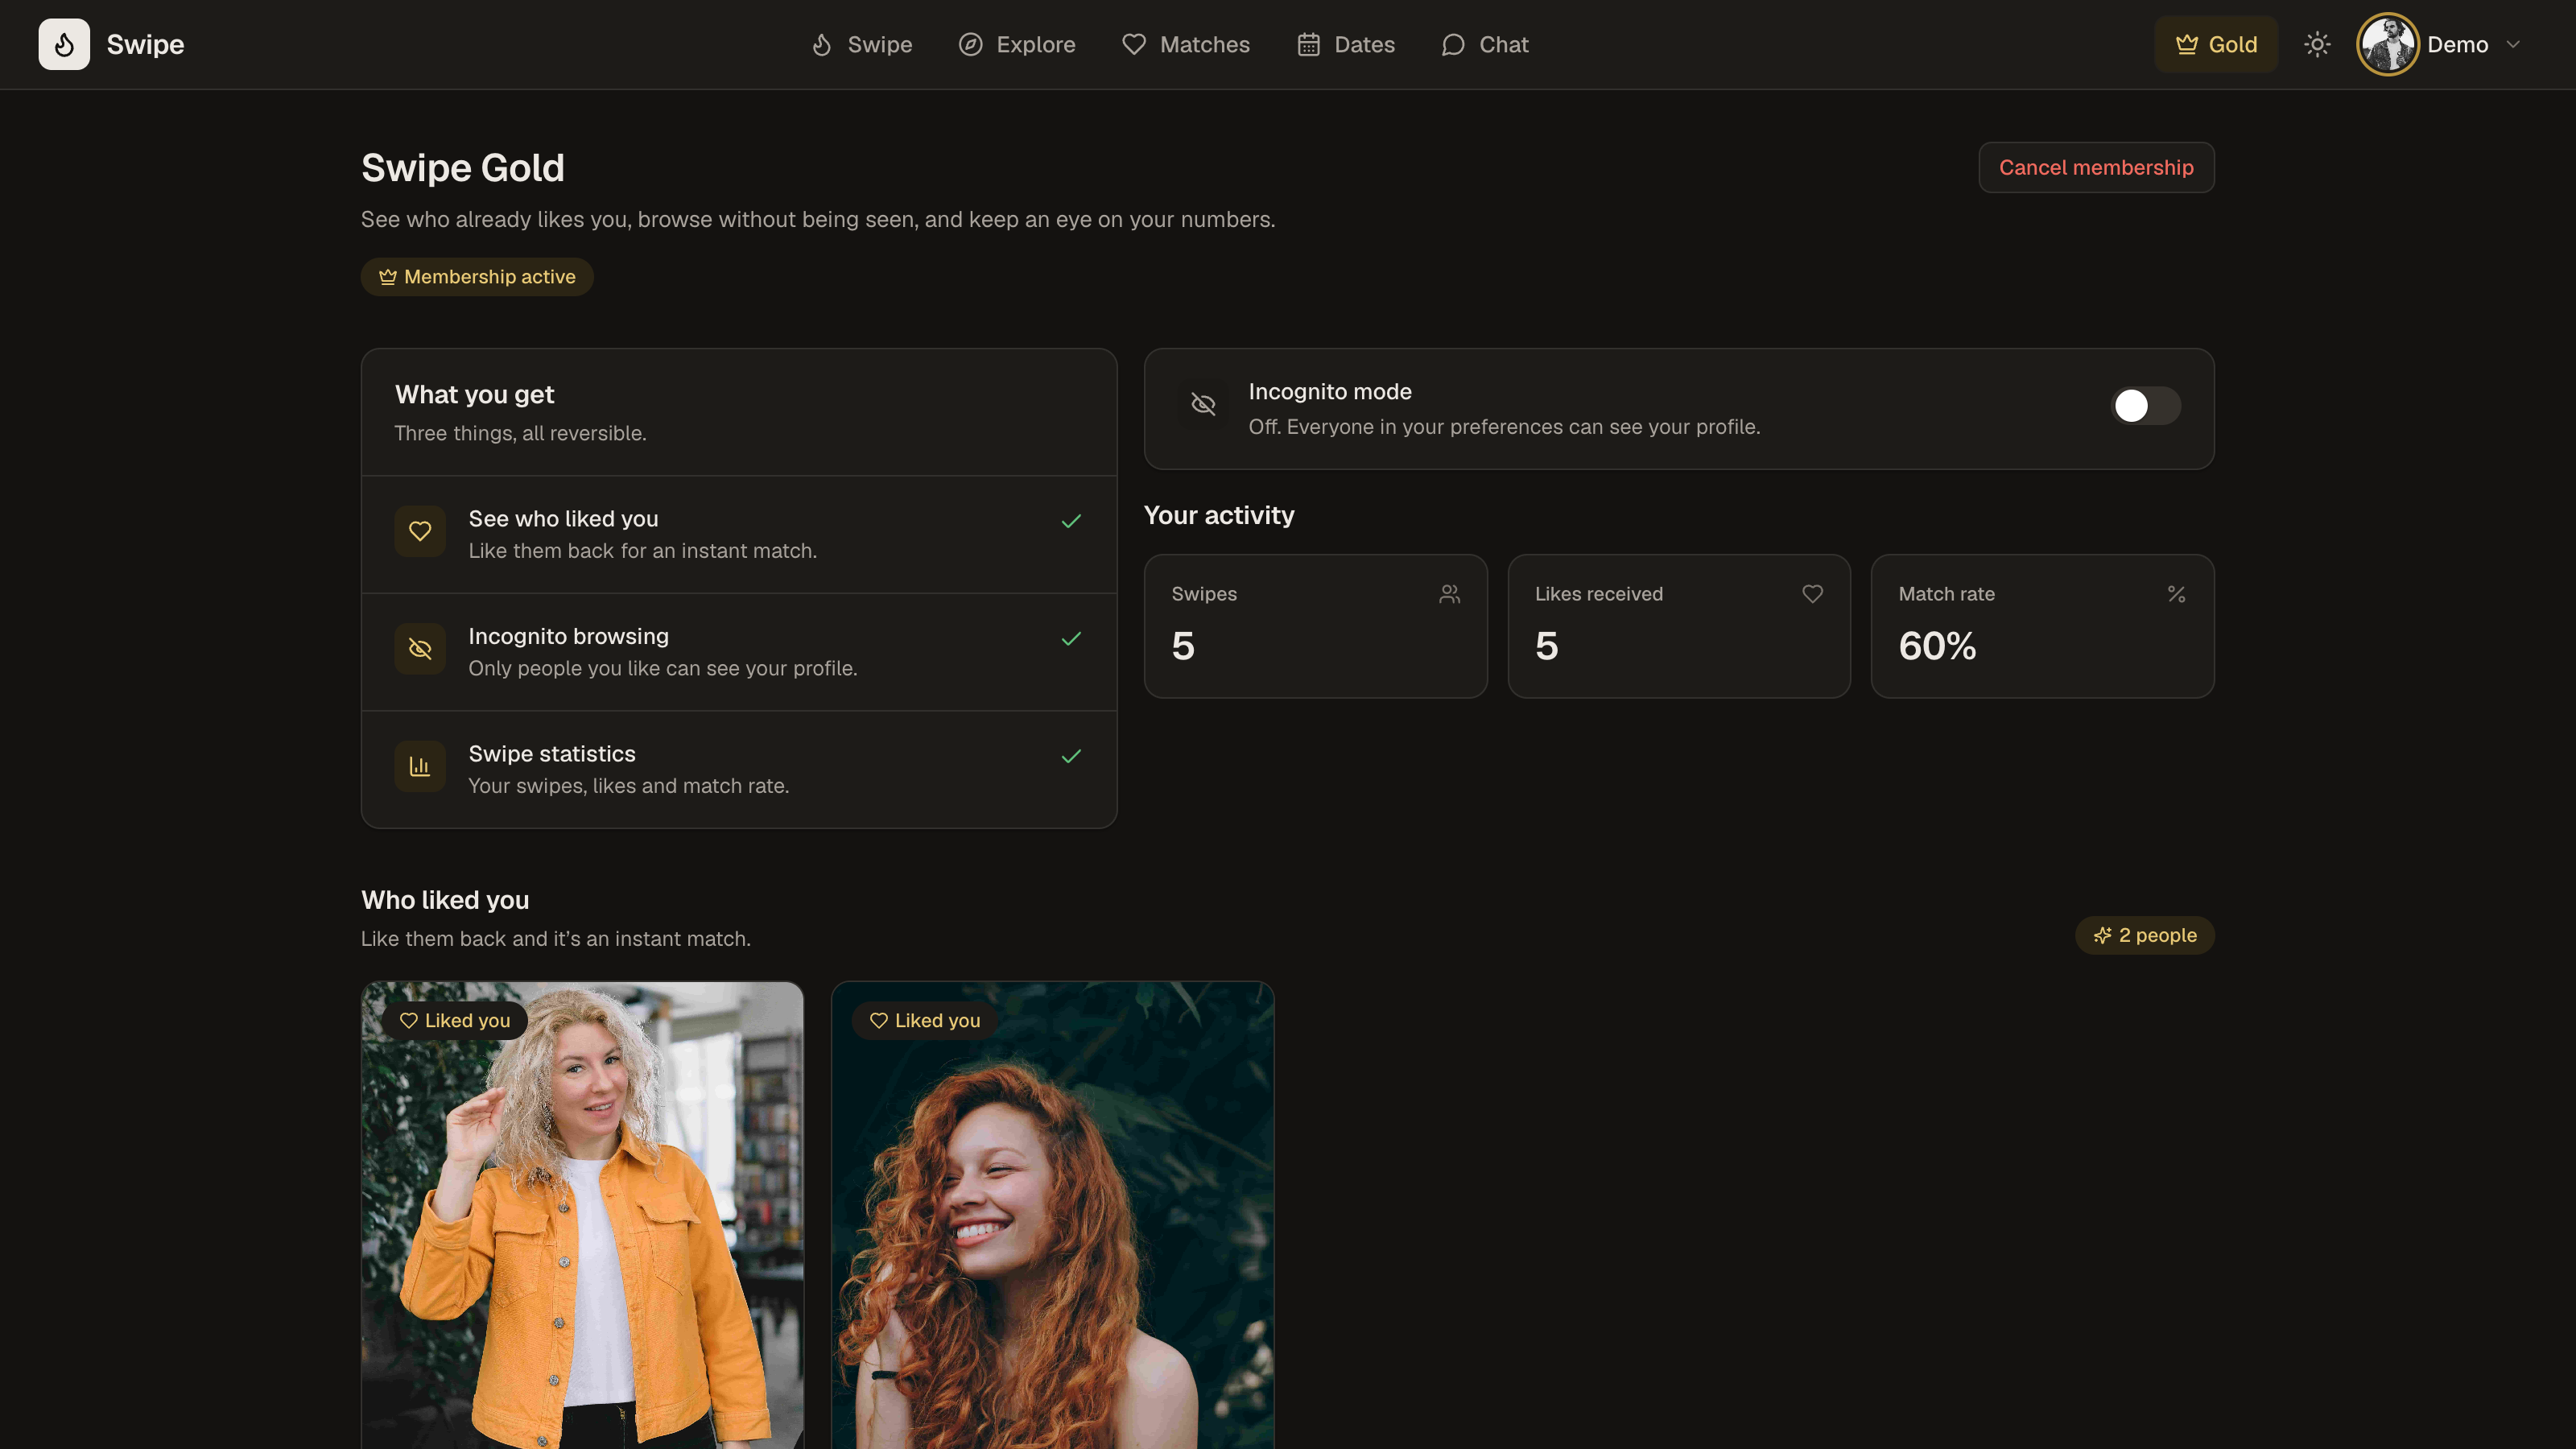Click the Membership active badge
The height and width of the screenshot is (1449, 2576).
[x=477, y=277]
